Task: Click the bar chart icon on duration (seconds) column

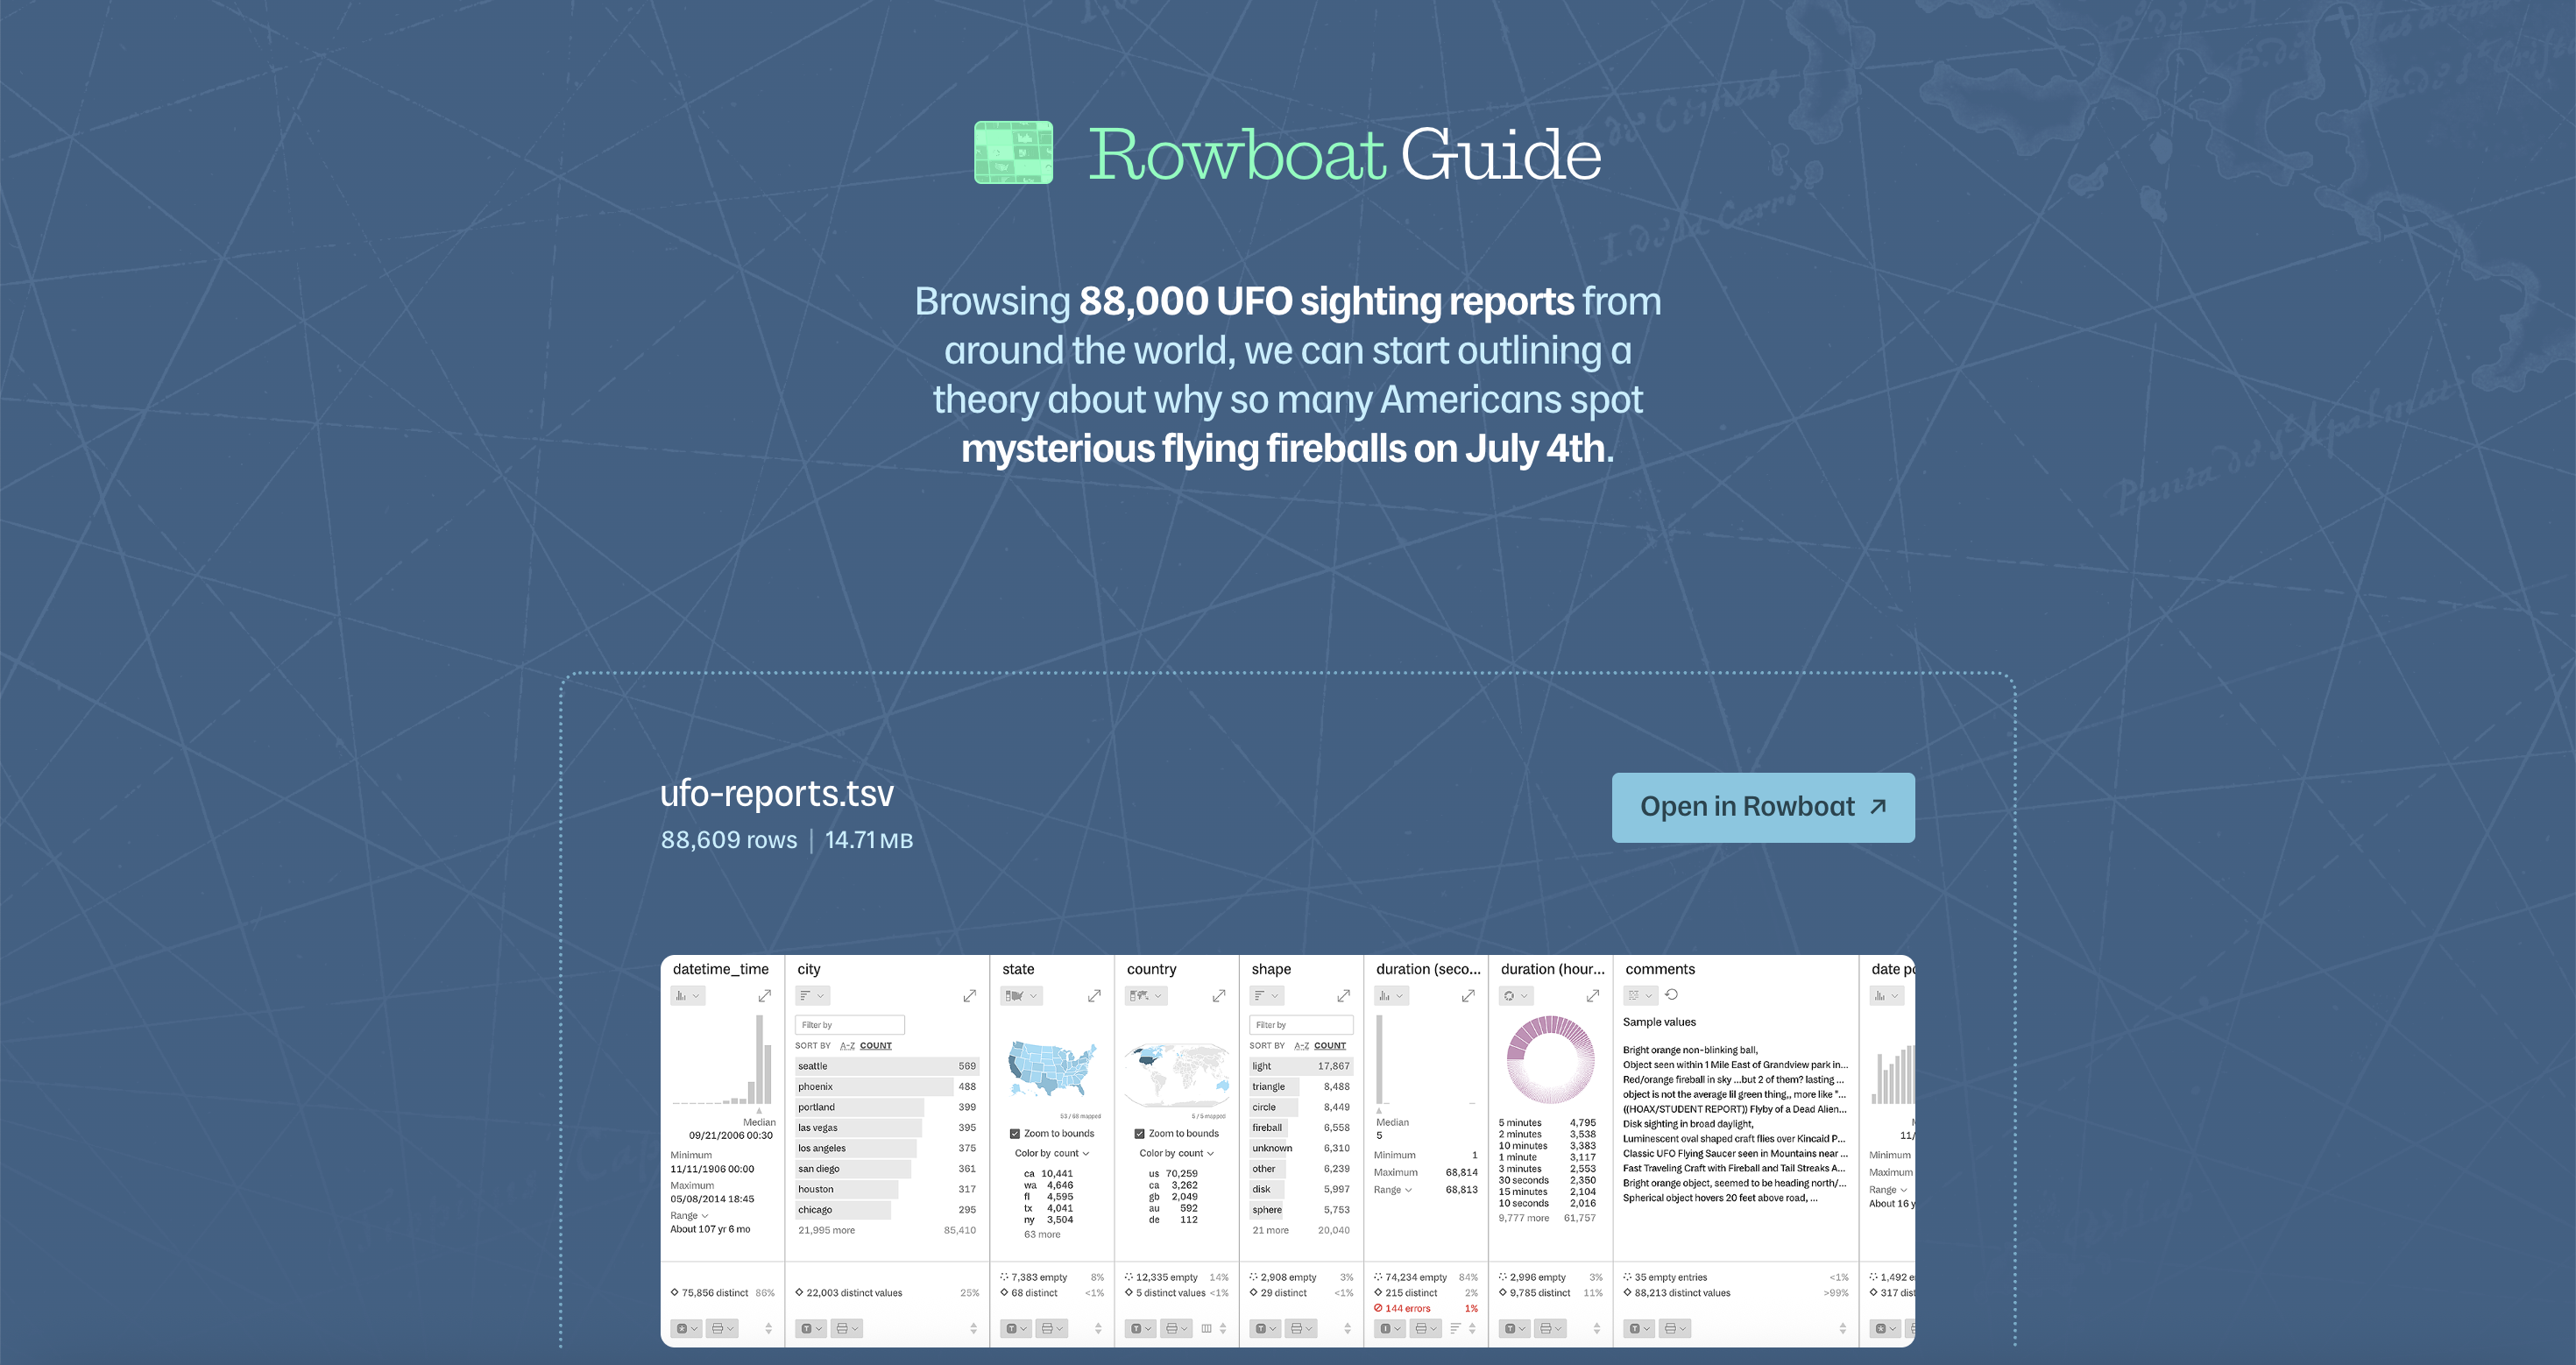Action: point(1385,996)
